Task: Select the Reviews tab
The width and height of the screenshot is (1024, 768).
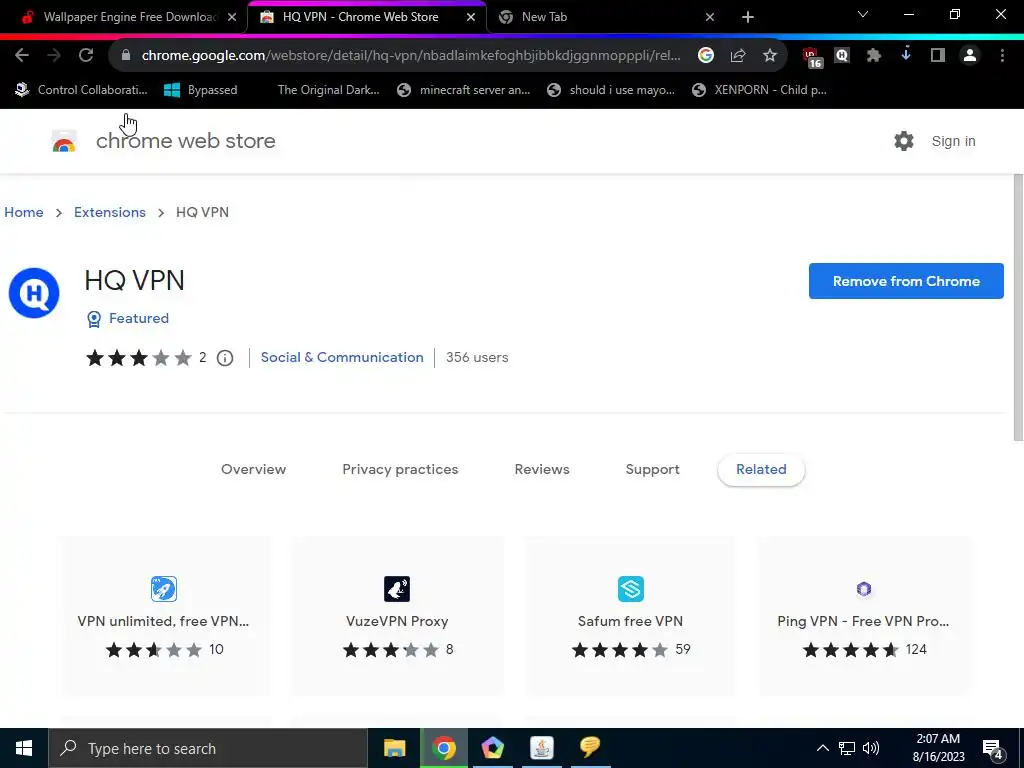Action: [x=542, y=470]
